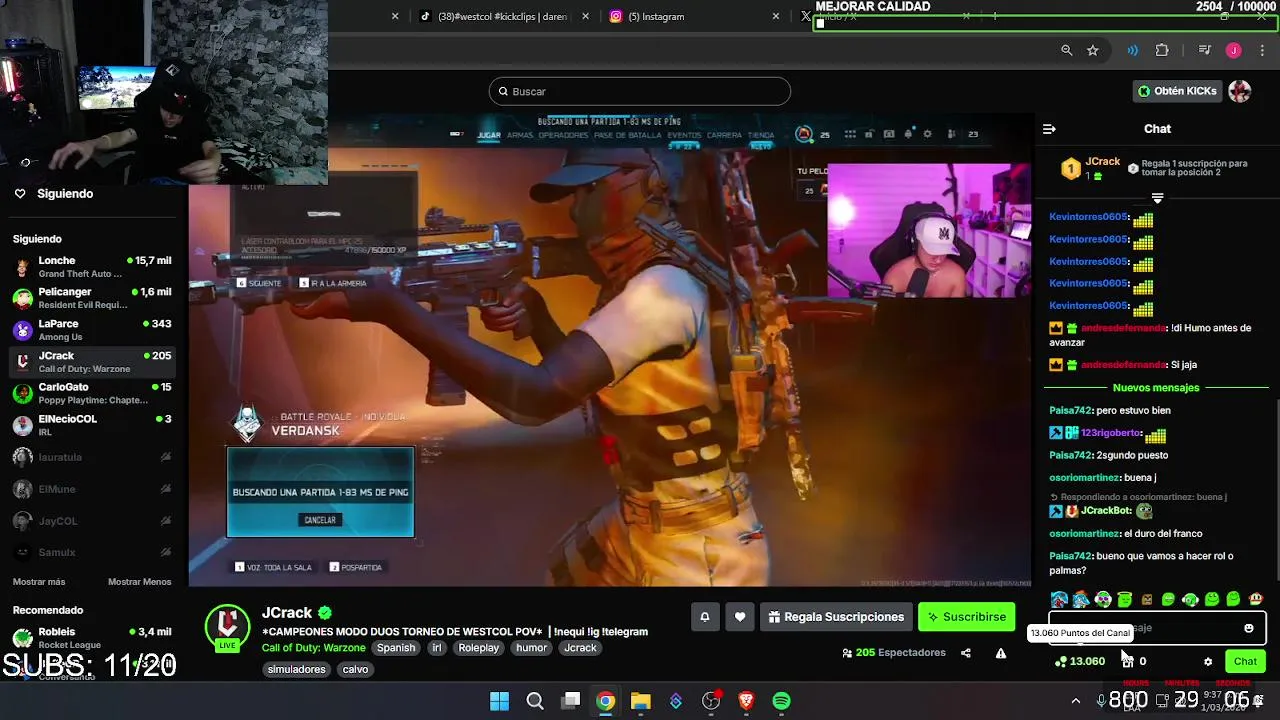Open the Windows Start menu
Viewport: 1280px width, 720px height.
(x=499, y=701)
